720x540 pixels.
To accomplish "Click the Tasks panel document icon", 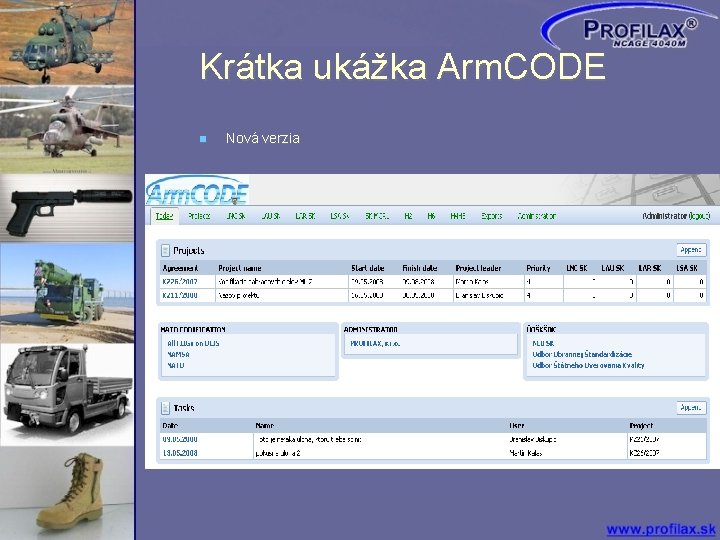I will pos(165,408).
